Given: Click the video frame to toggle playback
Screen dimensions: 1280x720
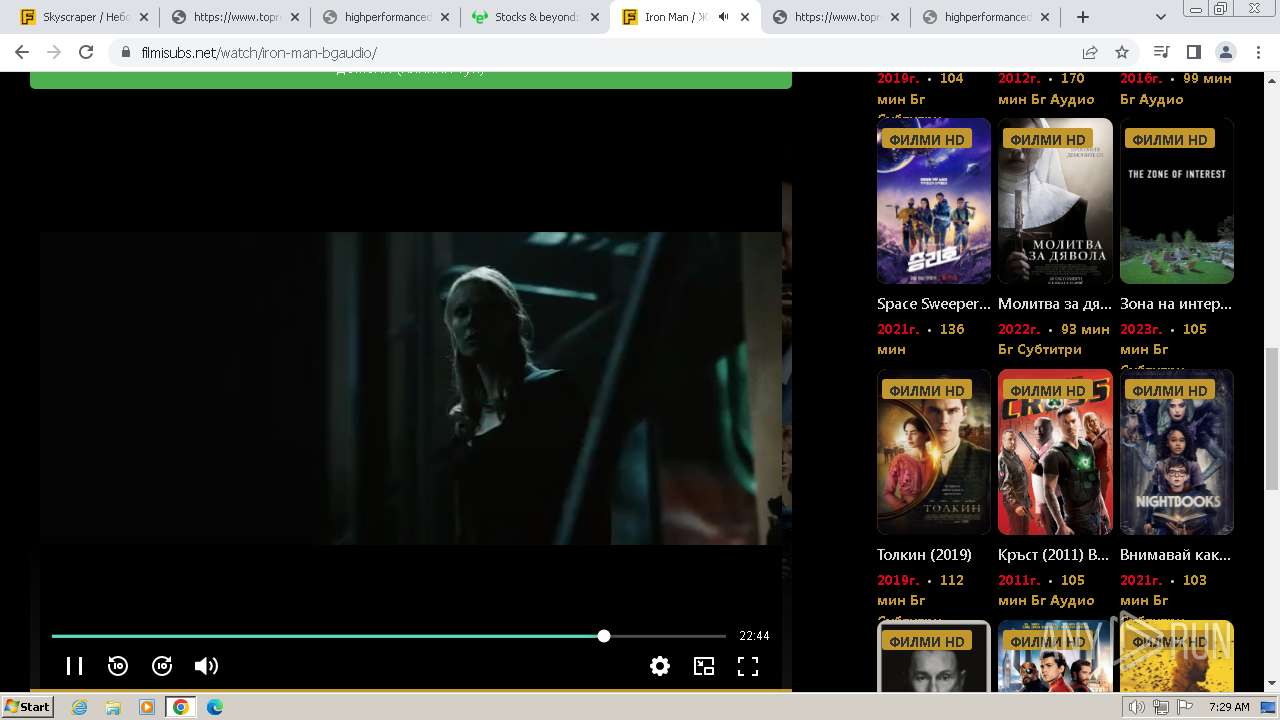Looking at the screenshot, I should point(411,388).
